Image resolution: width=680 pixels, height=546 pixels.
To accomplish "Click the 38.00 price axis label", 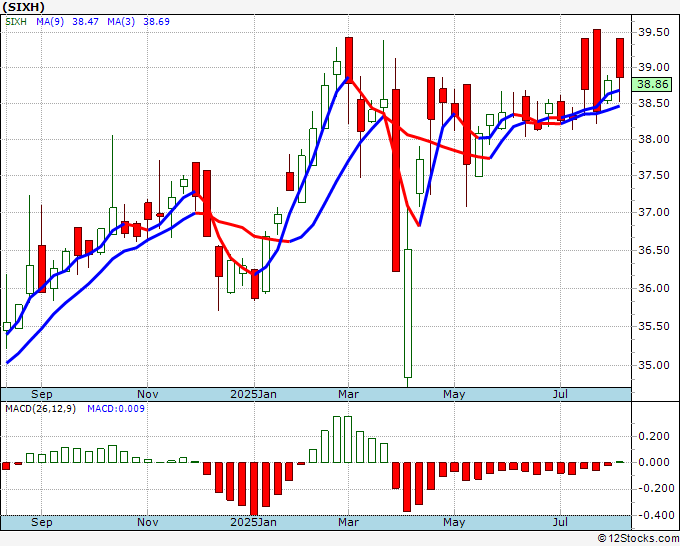I will 654,139.
